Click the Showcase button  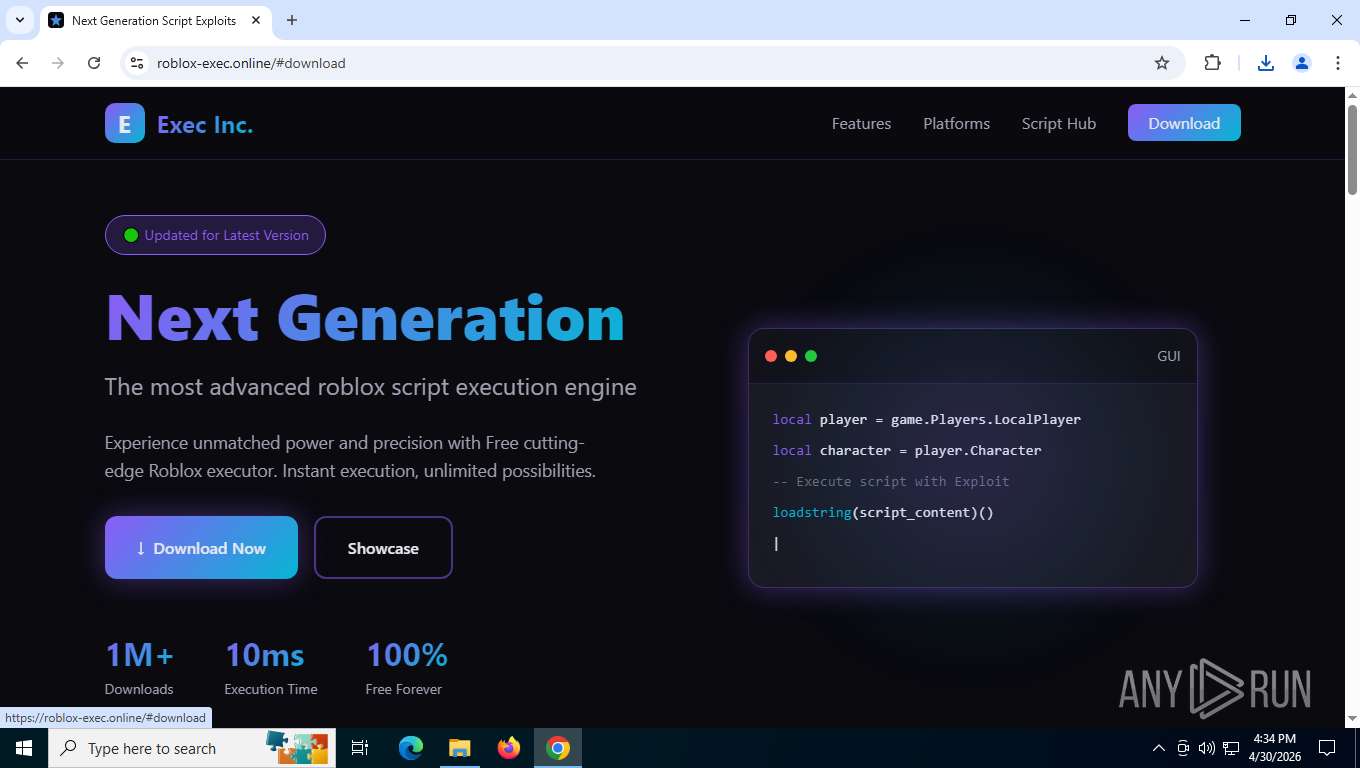[x=383, y=547]
